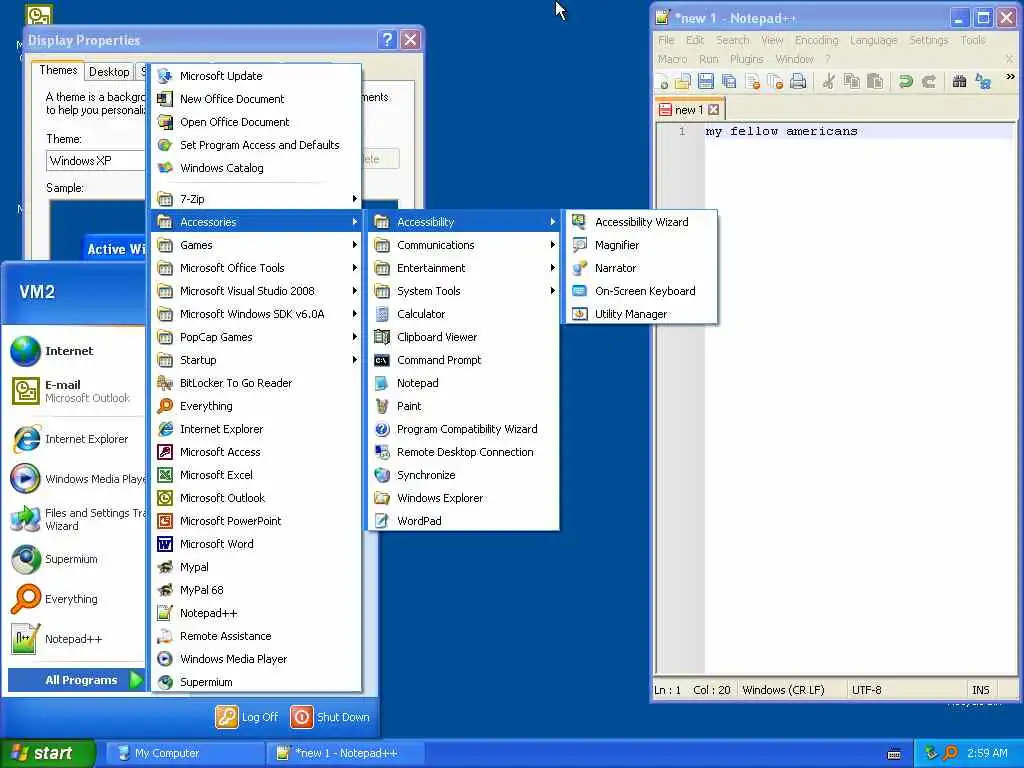Expand the Games submenu
This screenshot has width=1024, height=768.
257,245
